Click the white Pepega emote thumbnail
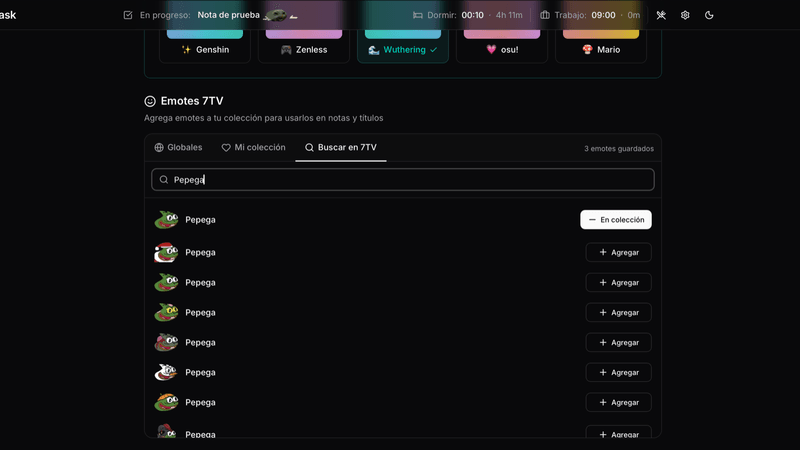800x450 pixels. tap(166, 372)
